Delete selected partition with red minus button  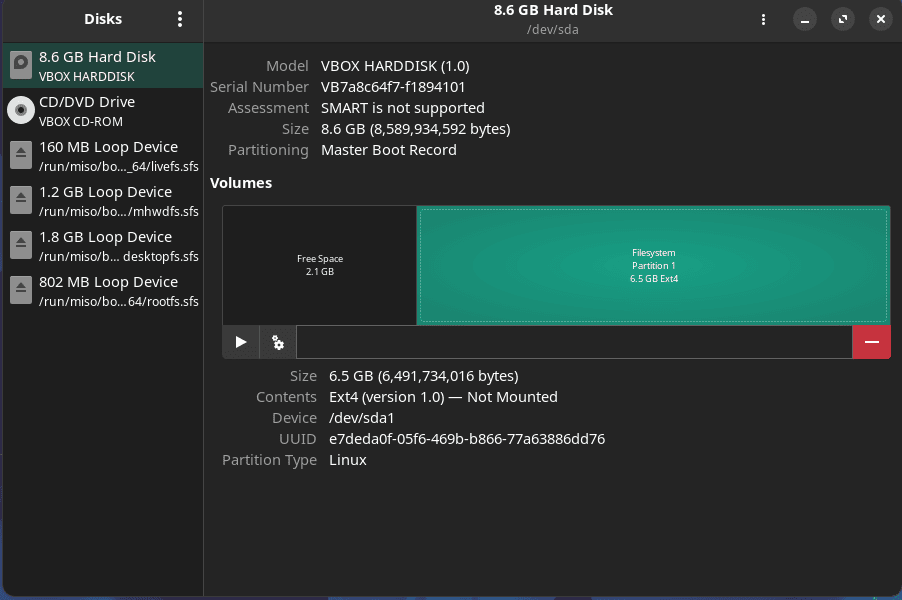point(871,342)
